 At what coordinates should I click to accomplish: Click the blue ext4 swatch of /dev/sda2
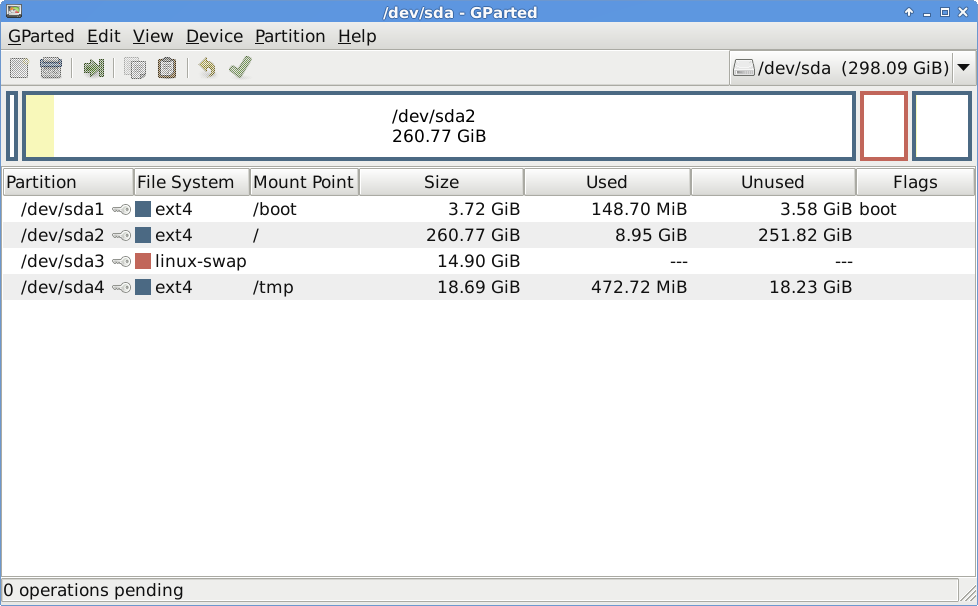coord(143,235)
